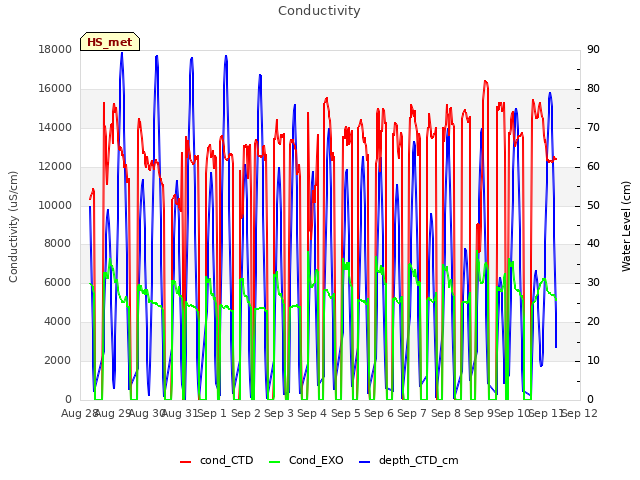640x480 pixels.
Task: Click the 70 right axis tick label
Action: [x=593, y=127]
